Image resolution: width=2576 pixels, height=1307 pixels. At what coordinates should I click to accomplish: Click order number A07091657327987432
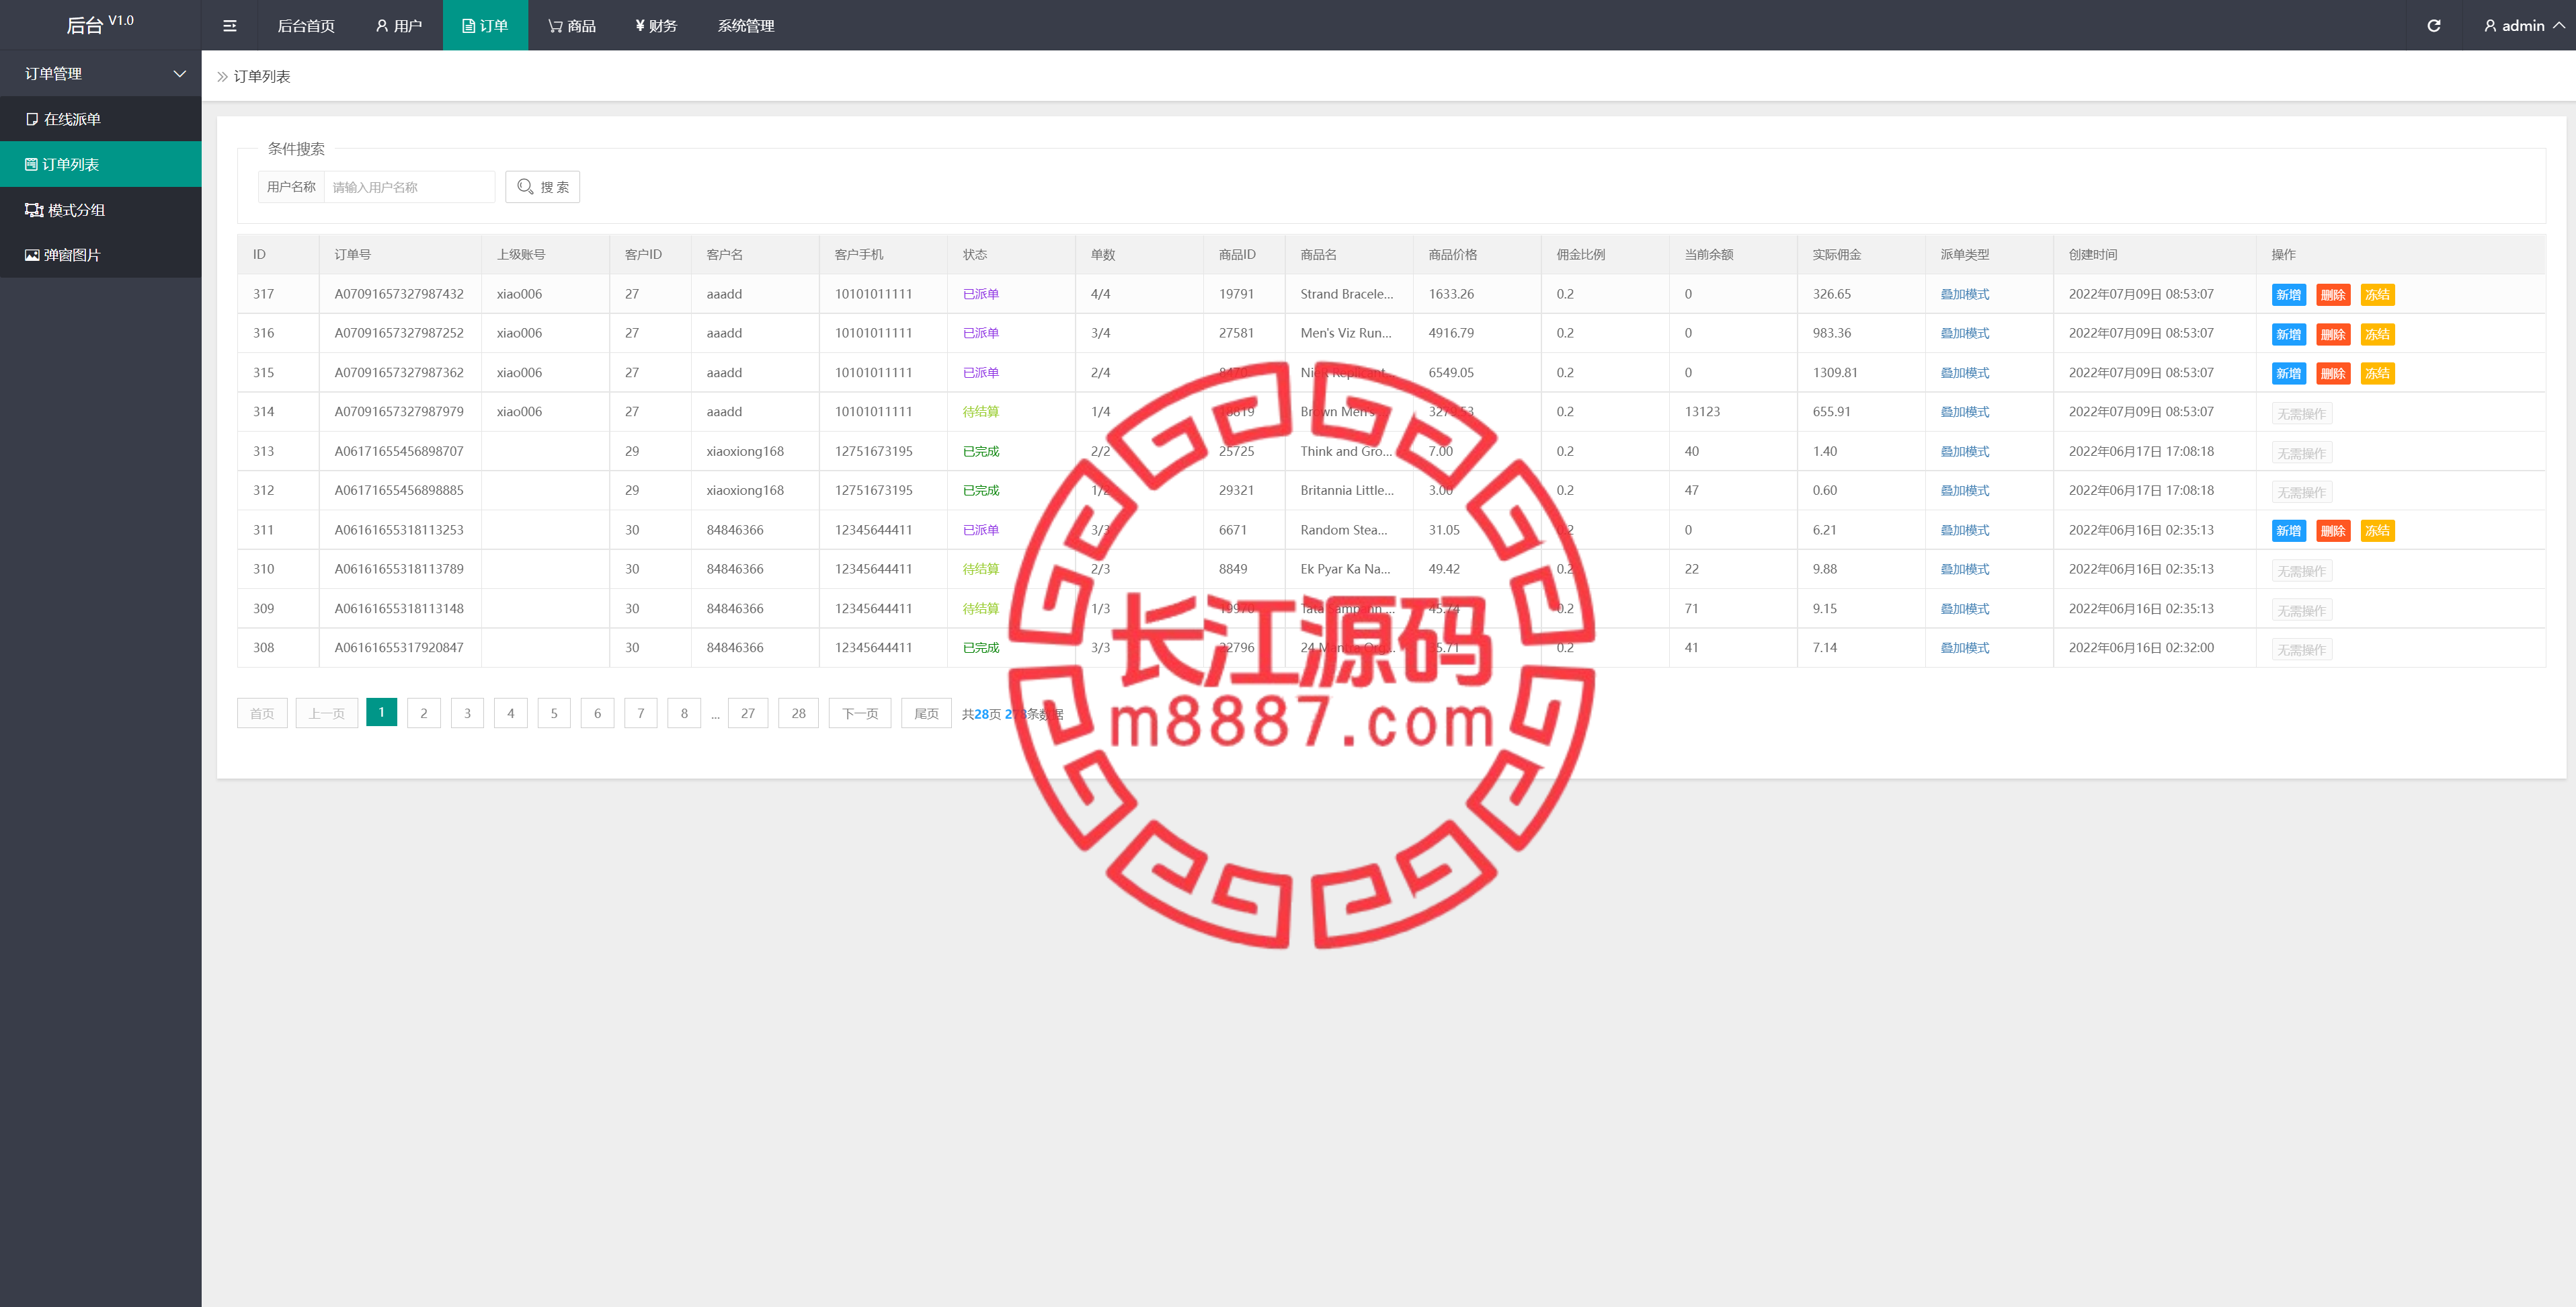click(x=399, y=294)
